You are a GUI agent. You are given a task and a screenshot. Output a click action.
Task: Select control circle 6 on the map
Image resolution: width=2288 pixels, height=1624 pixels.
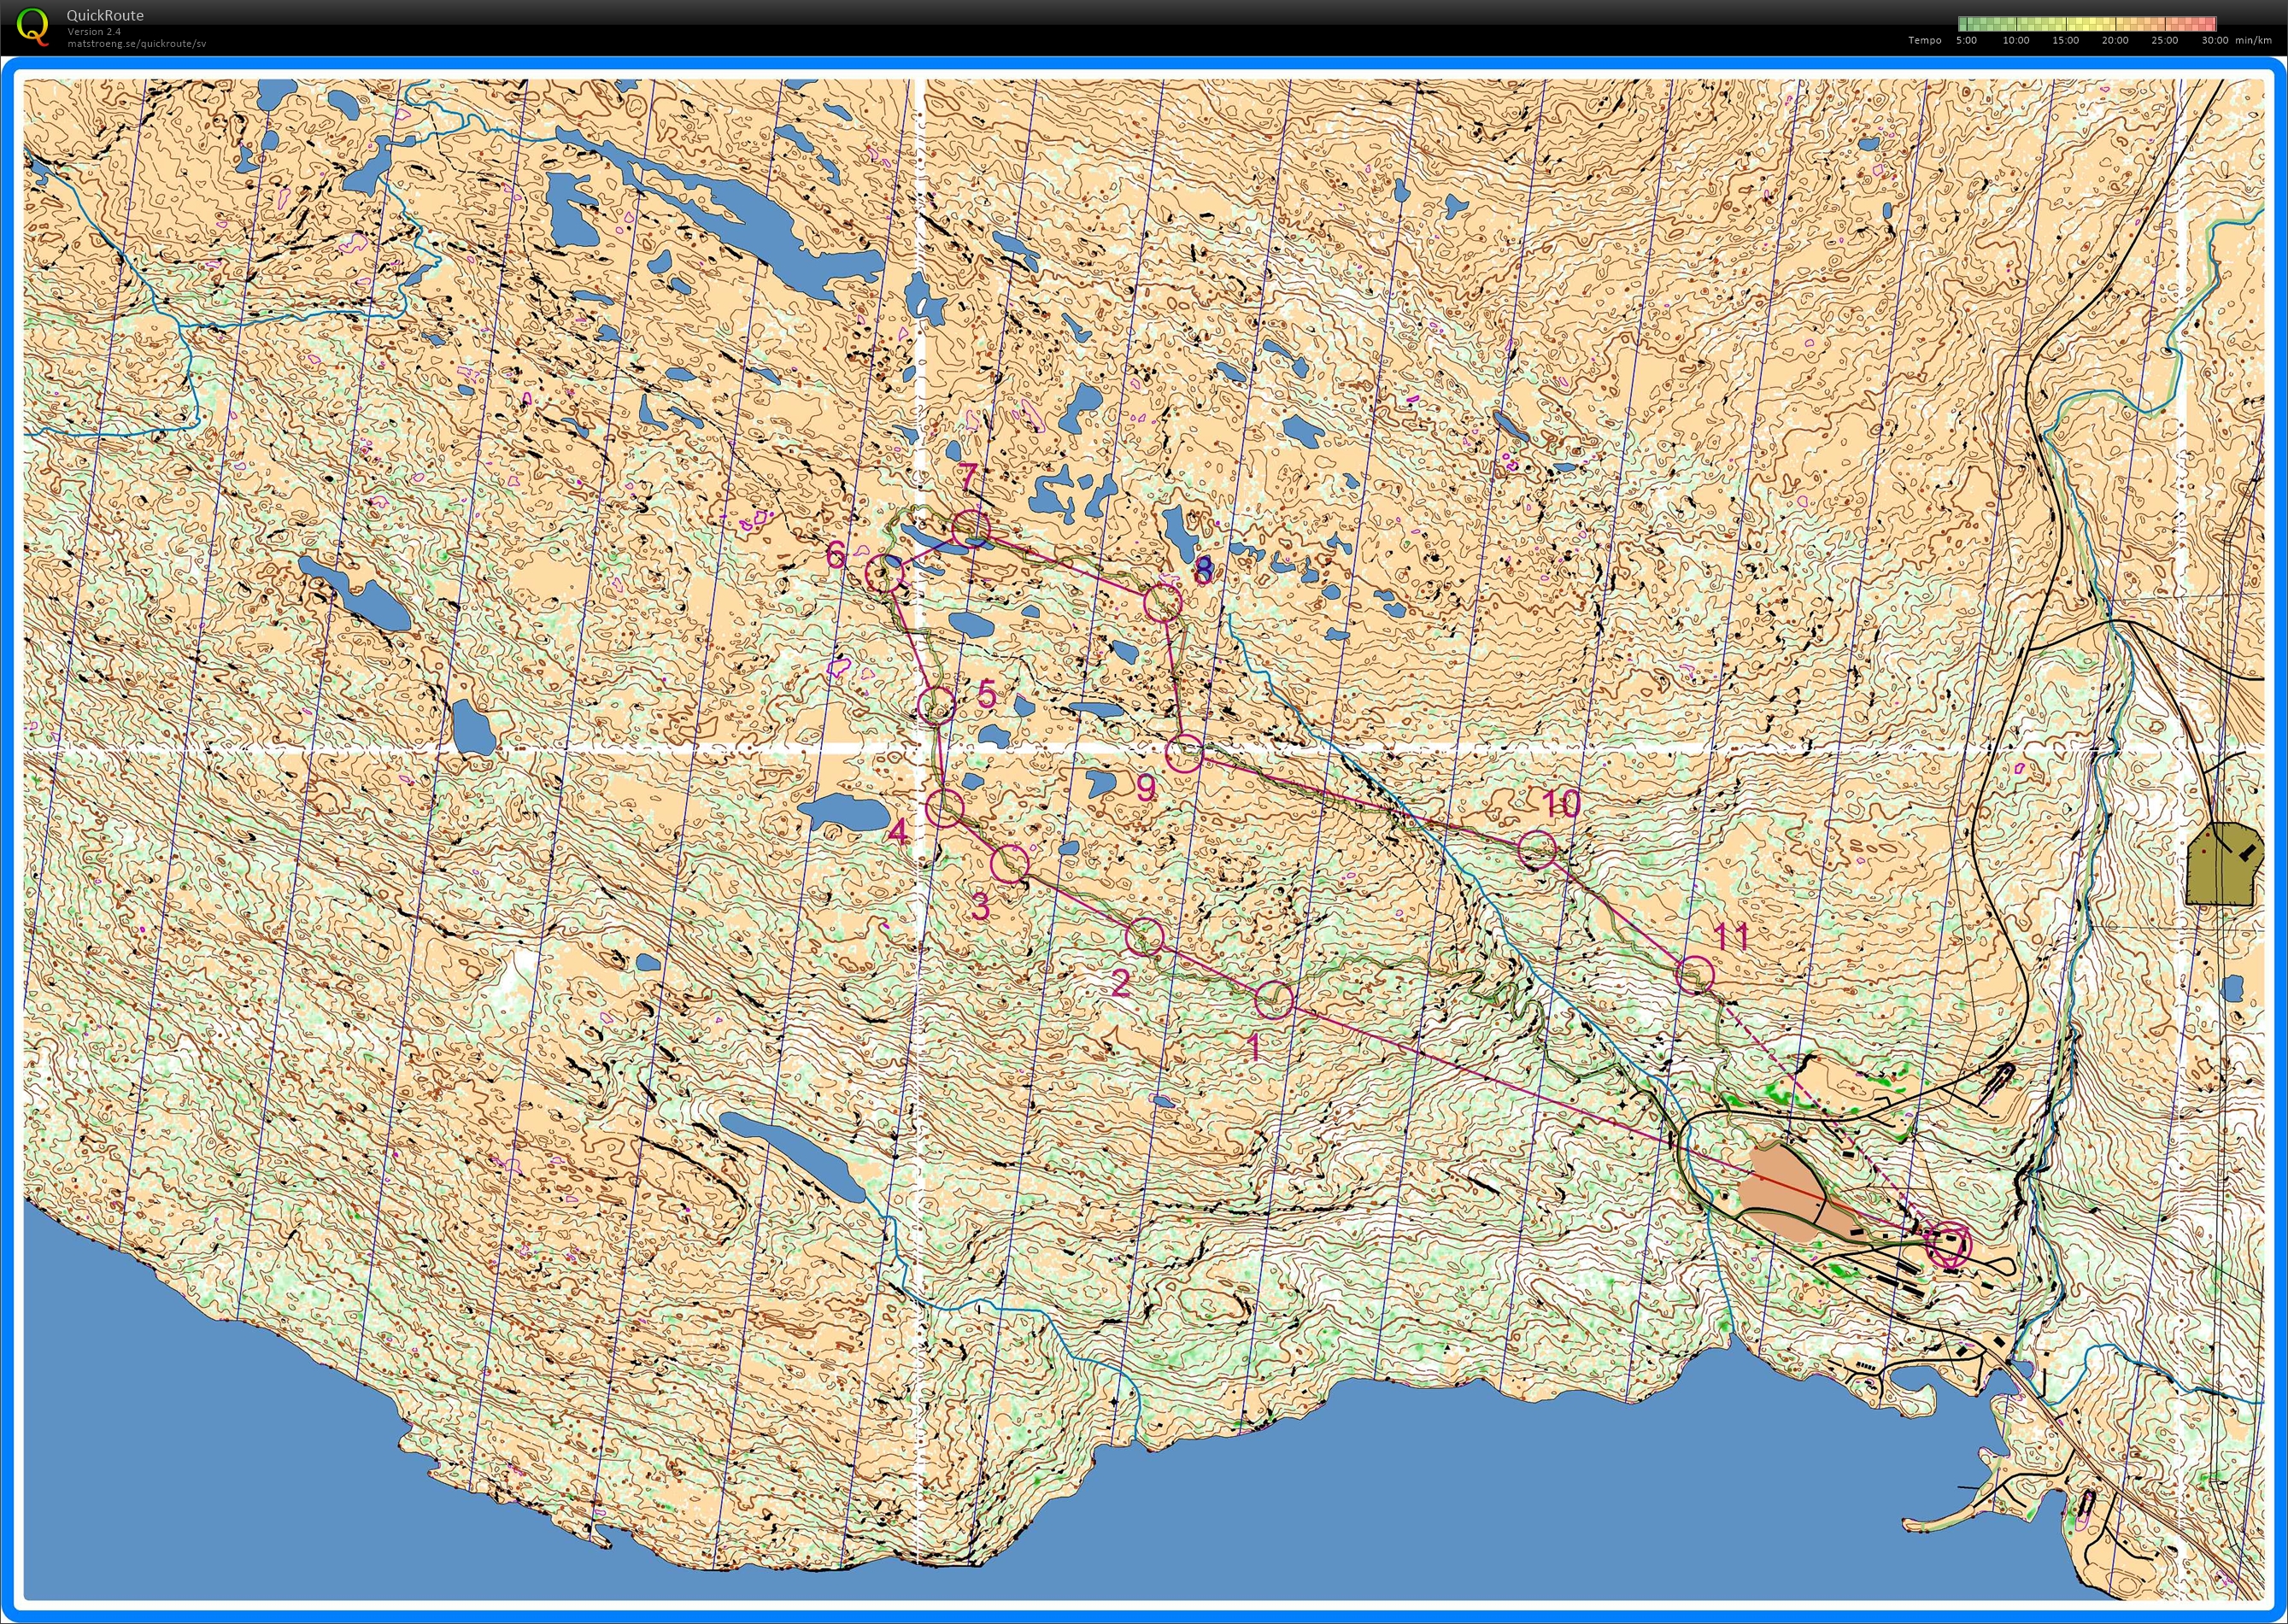pos(884,575)
